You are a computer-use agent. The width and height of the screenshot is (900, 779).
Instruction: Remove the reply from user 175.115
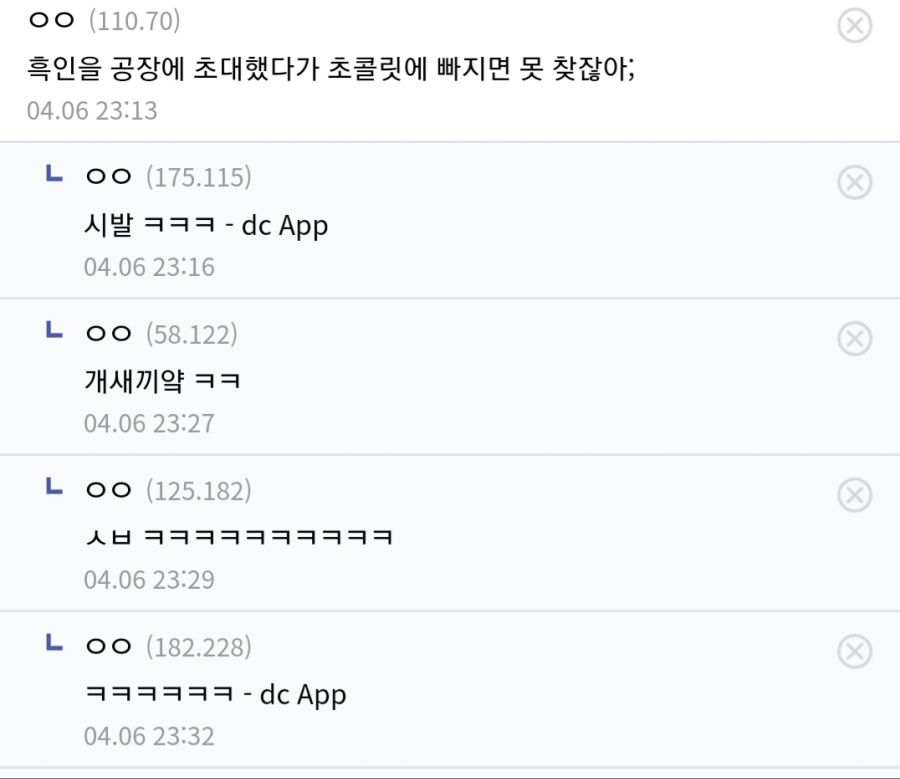[855, 182]
